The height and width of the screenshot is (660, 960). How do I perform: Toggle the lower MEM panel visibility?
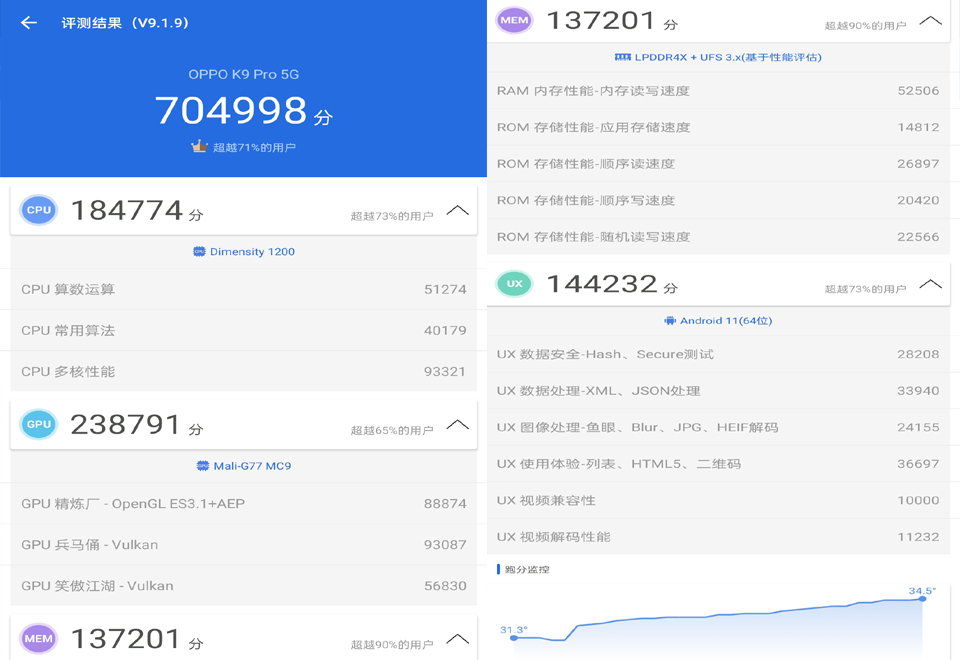click(x=458, y=637)
